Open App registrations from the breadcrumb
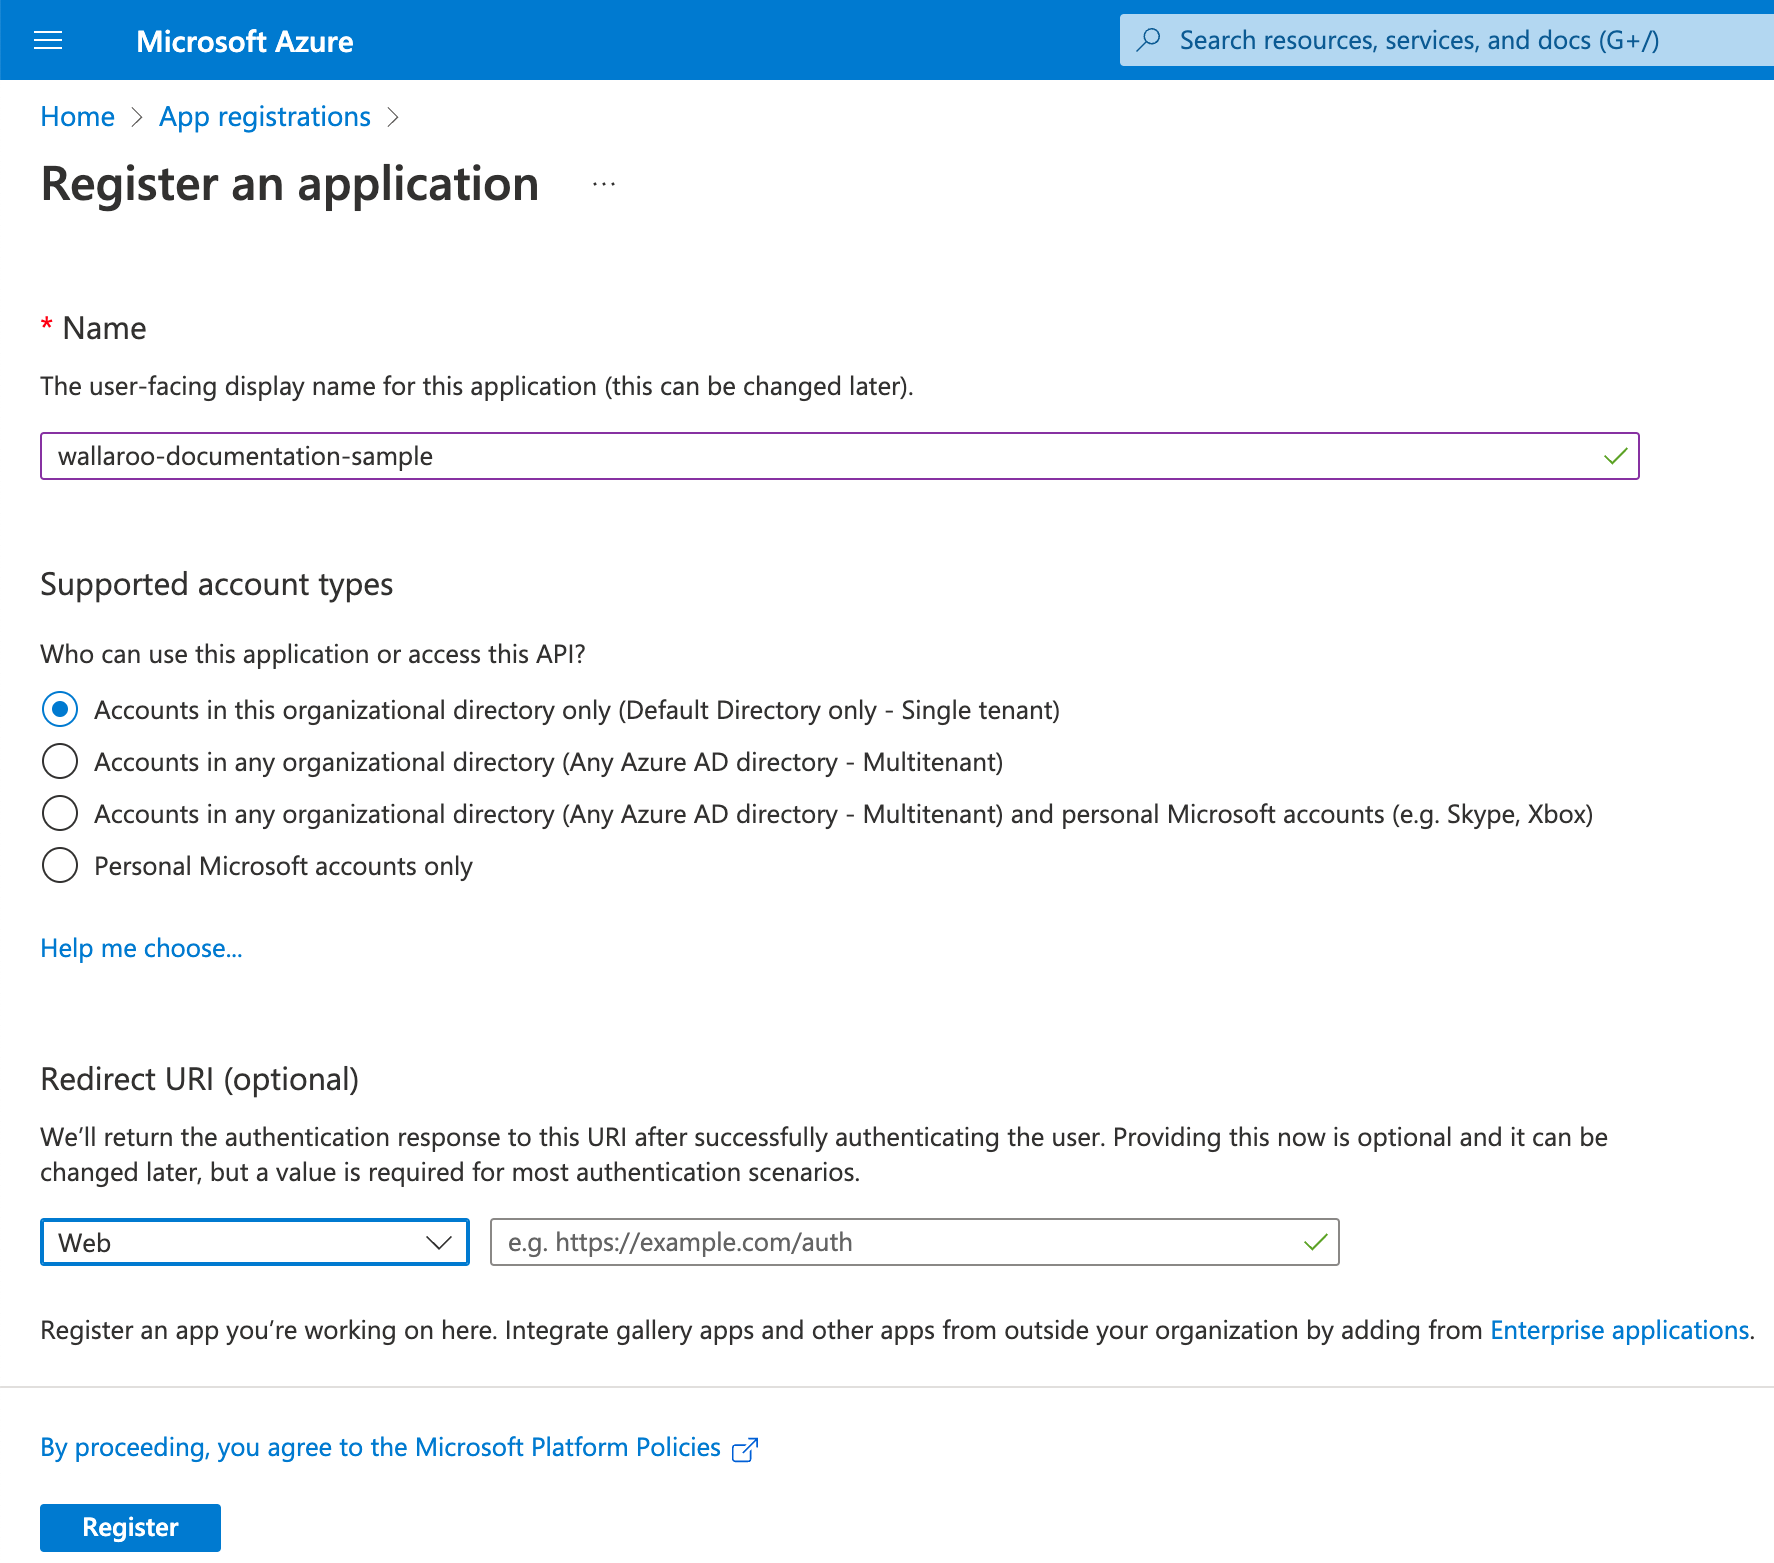This screenshot has height=1563, width=1774. tap(264, 116)
